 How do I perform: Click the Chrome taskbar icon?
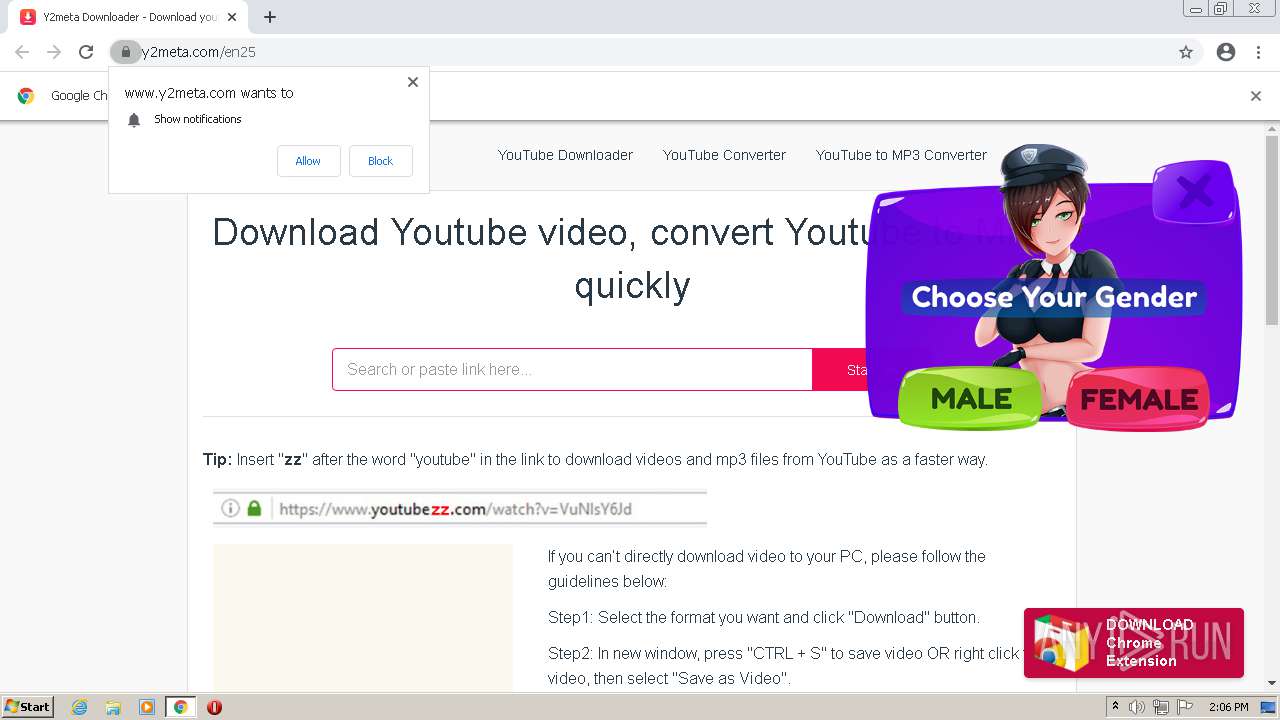[180, 707]
